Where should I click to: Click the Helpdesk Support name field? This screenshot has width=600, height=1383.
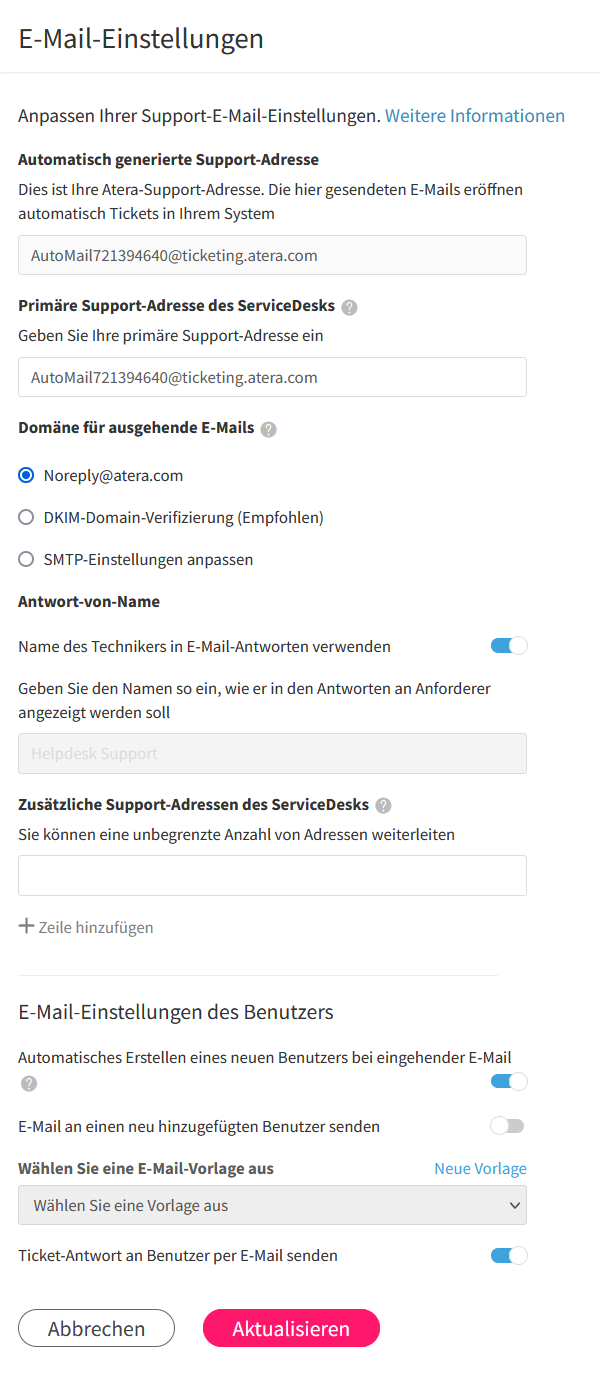pos(272,754)
